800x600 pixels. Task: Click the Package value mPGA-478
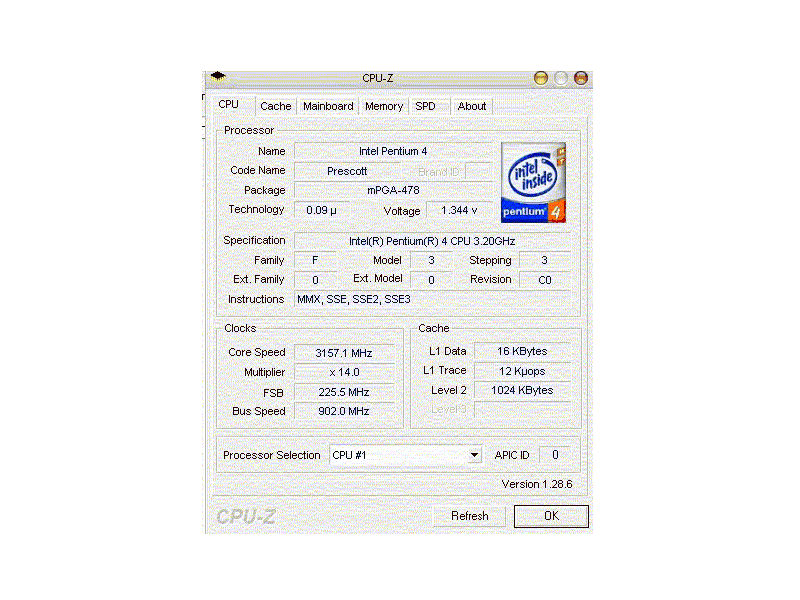[393, 190]
